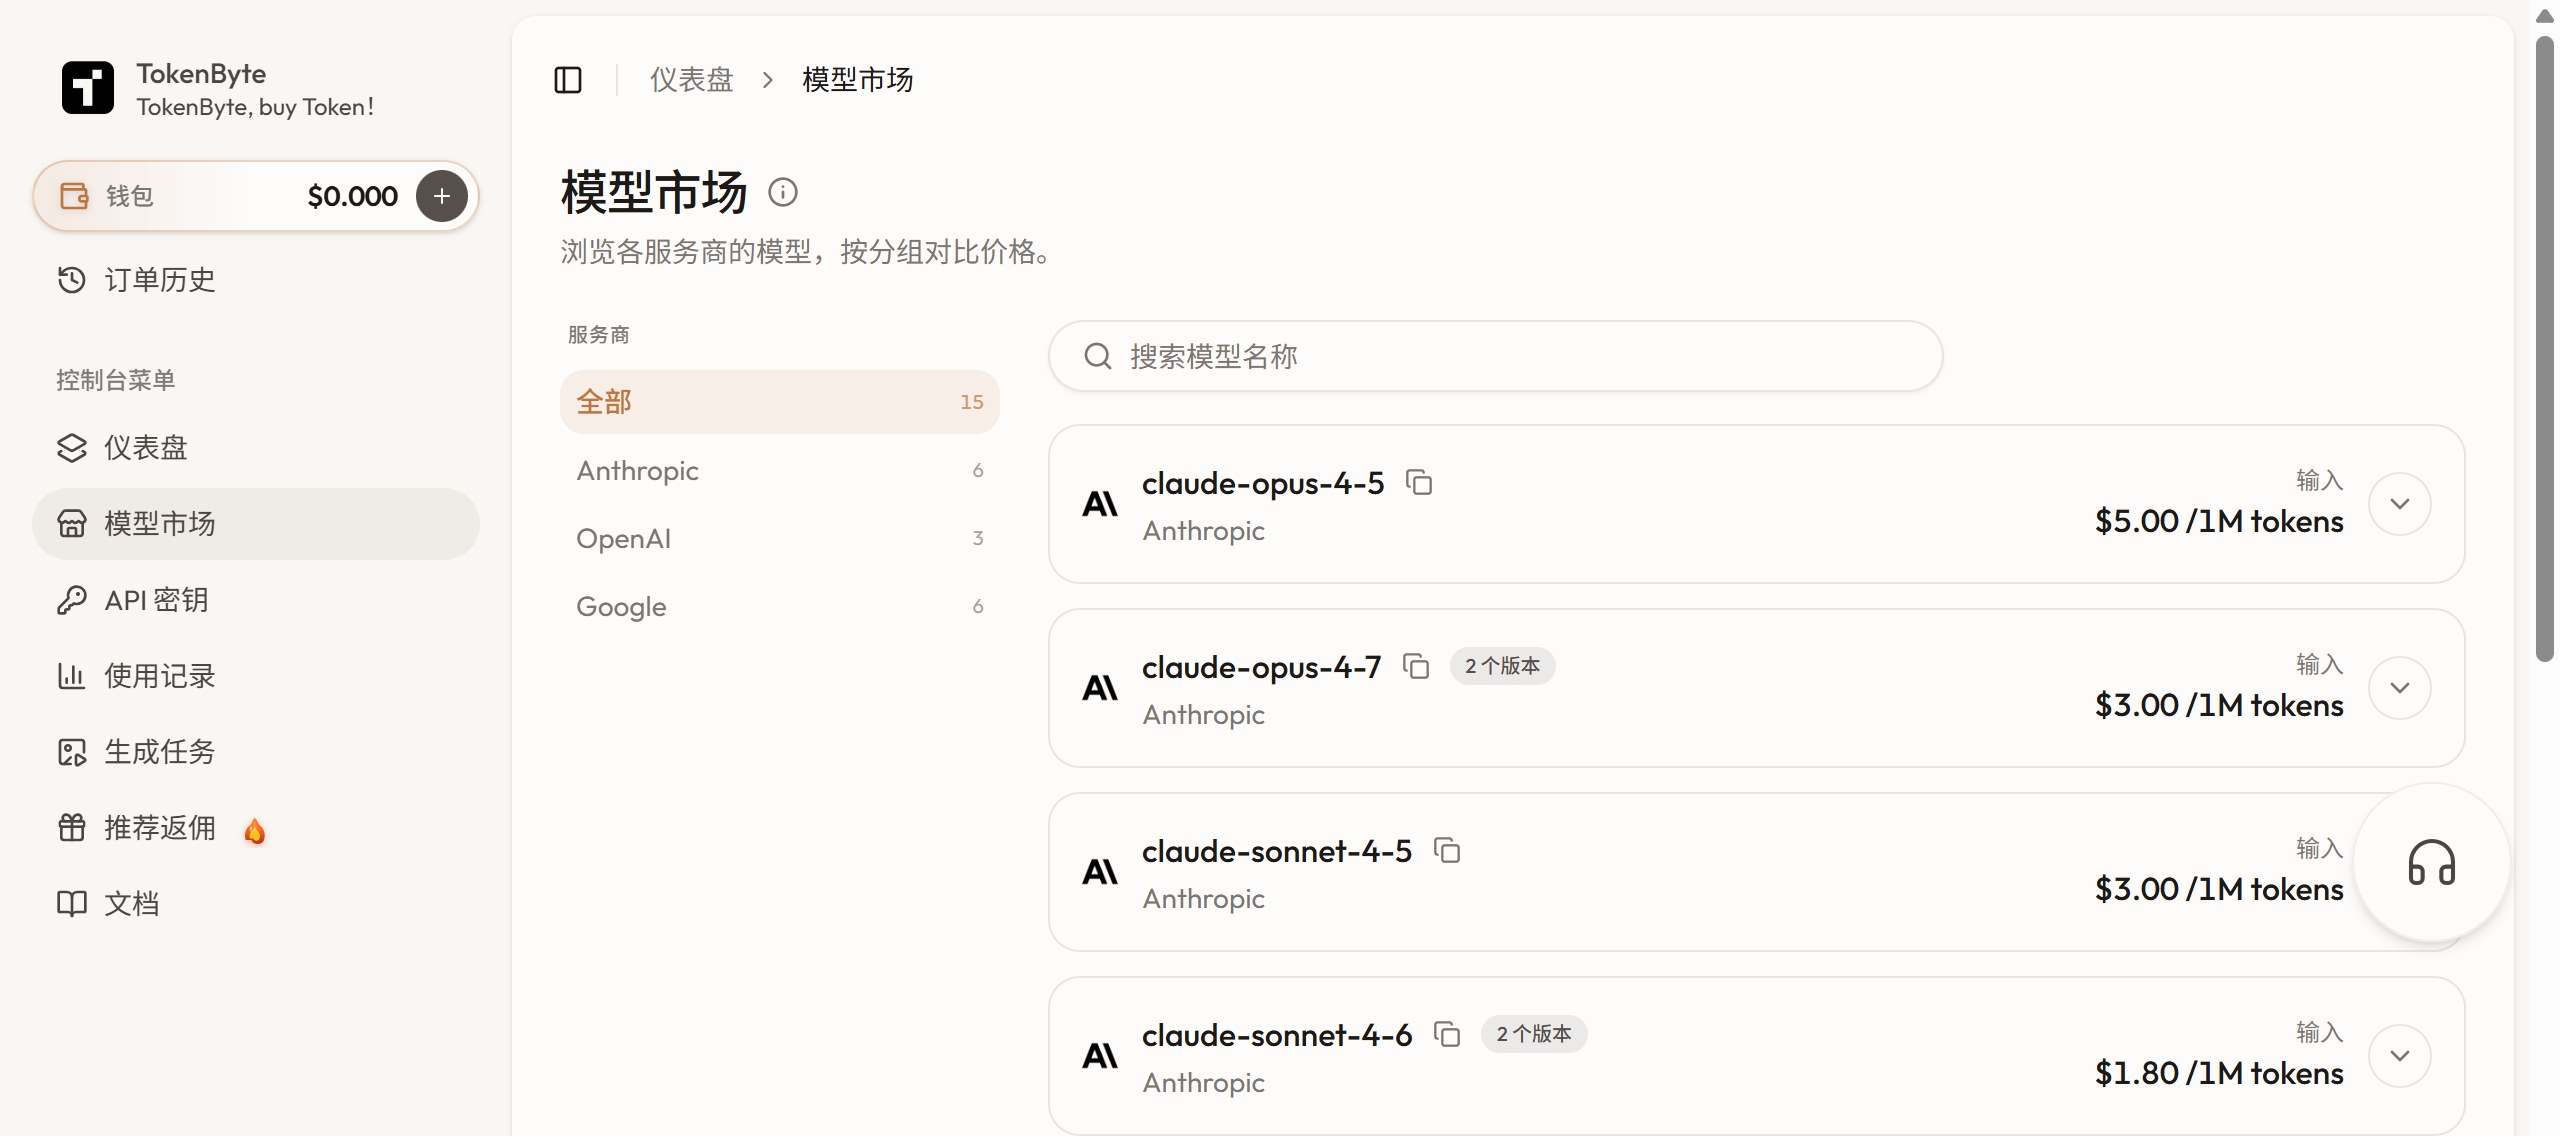Open API 密钥 page
2560x1136 pixels.
[256, 600]
